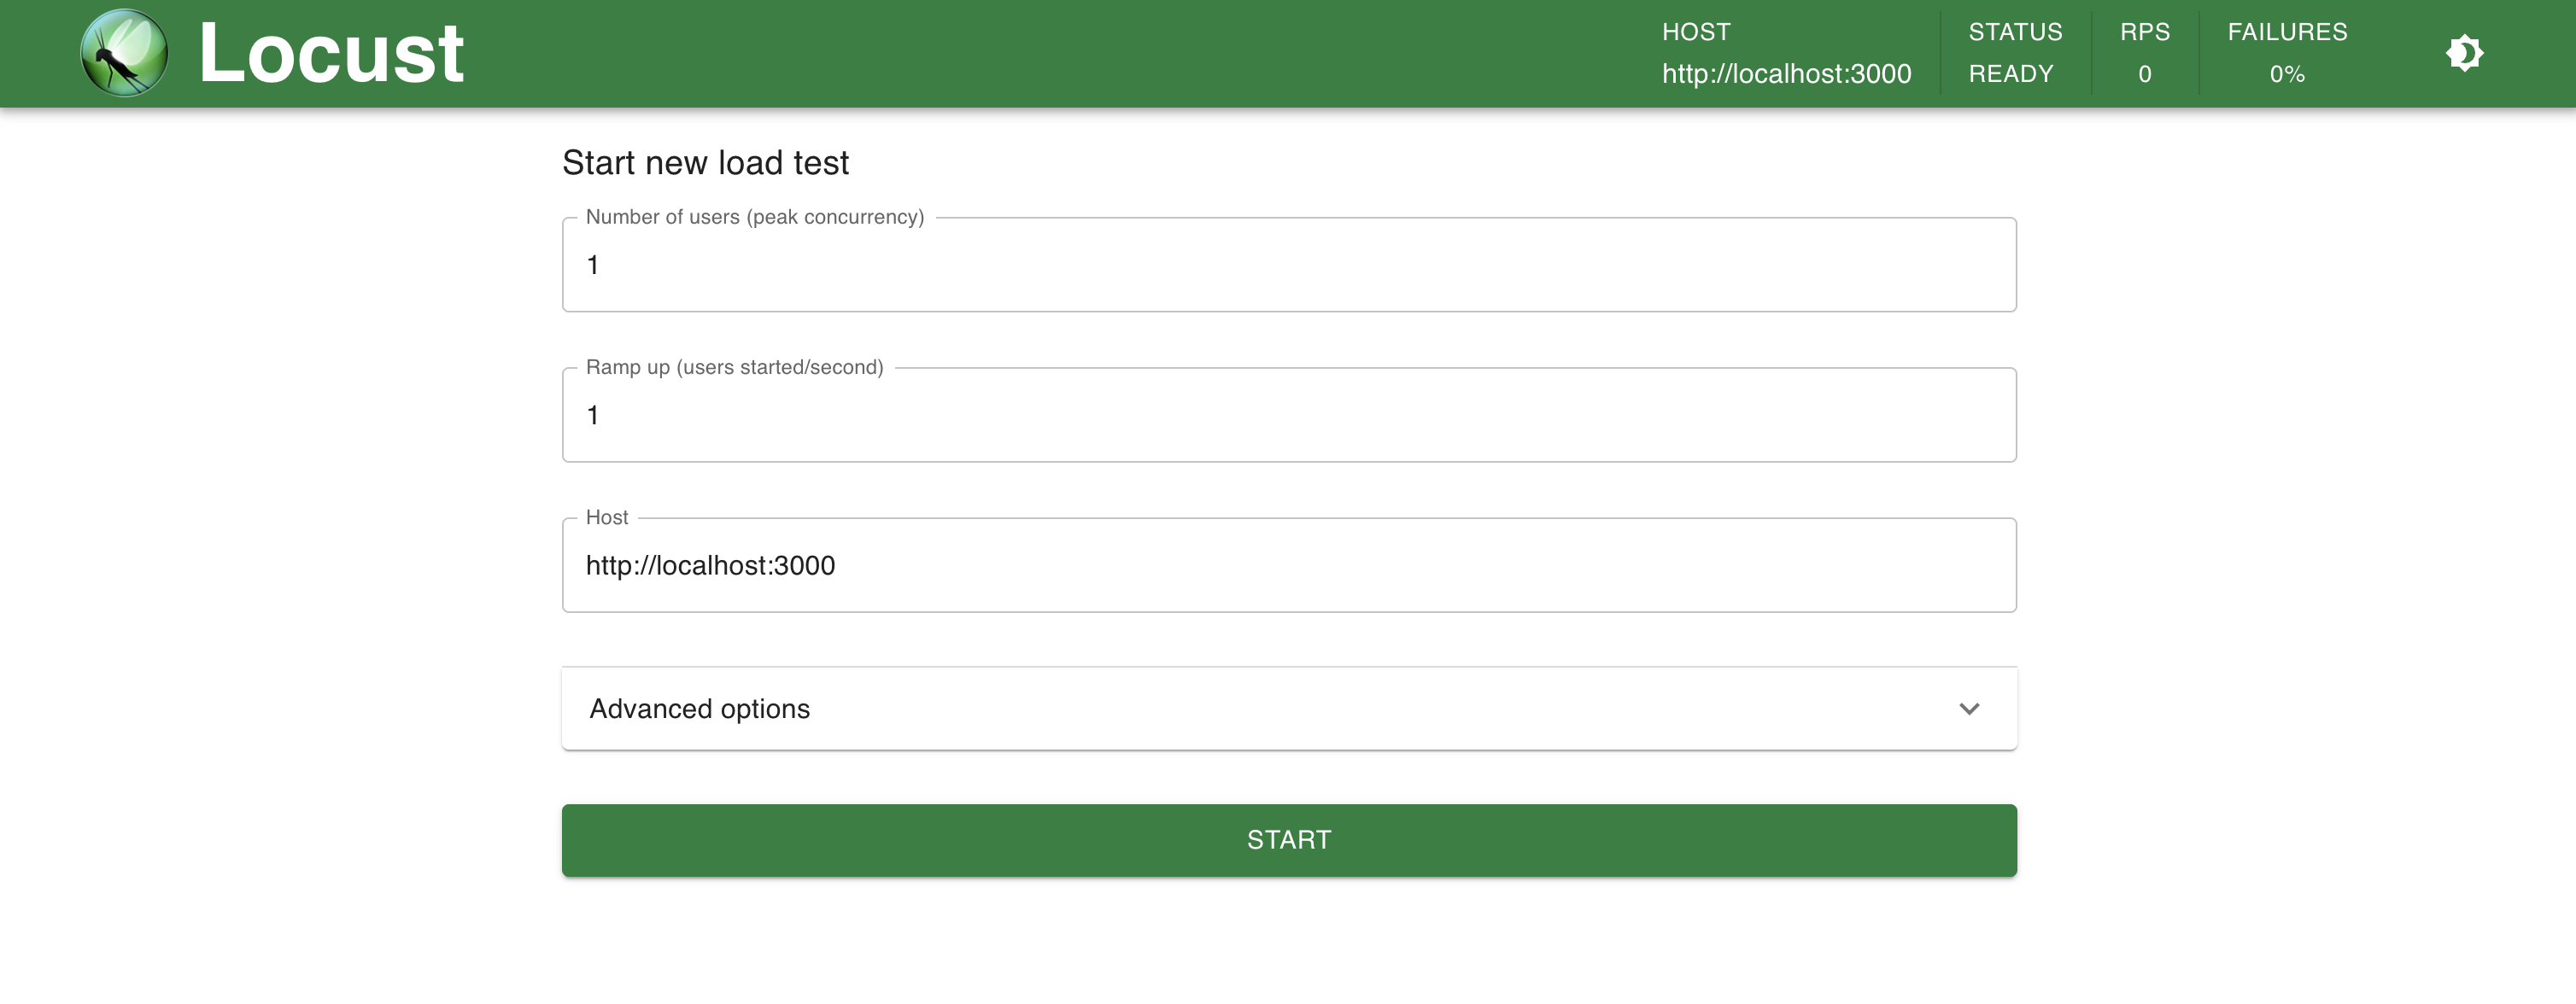Viewport: 2576px width, 1004px height.
Task: Click the header host URL http://localhost:3000
Action: click(1786, 74)
